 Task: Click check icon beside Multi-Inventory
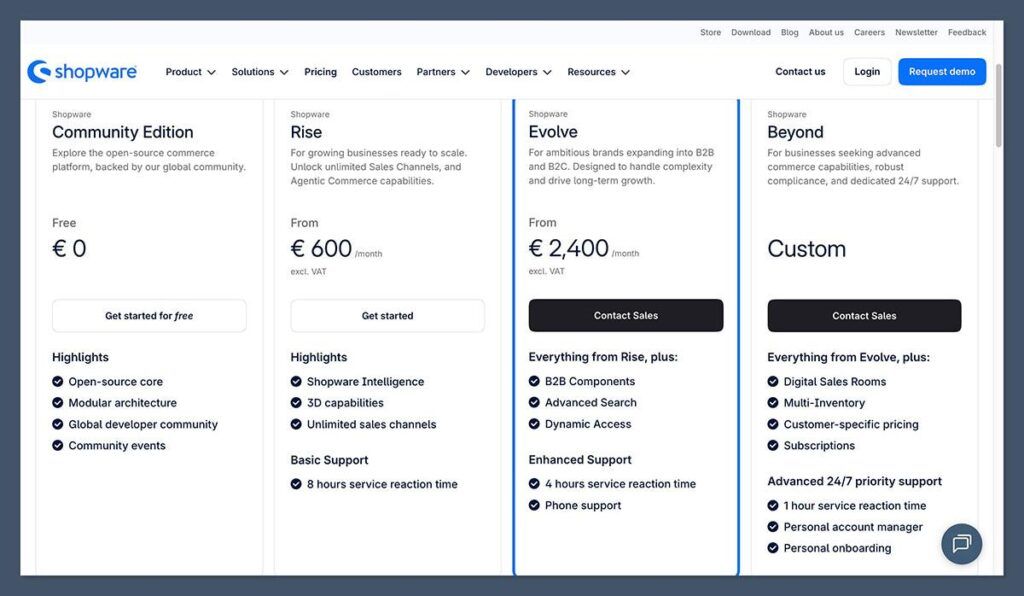click(x=773, y=403)
